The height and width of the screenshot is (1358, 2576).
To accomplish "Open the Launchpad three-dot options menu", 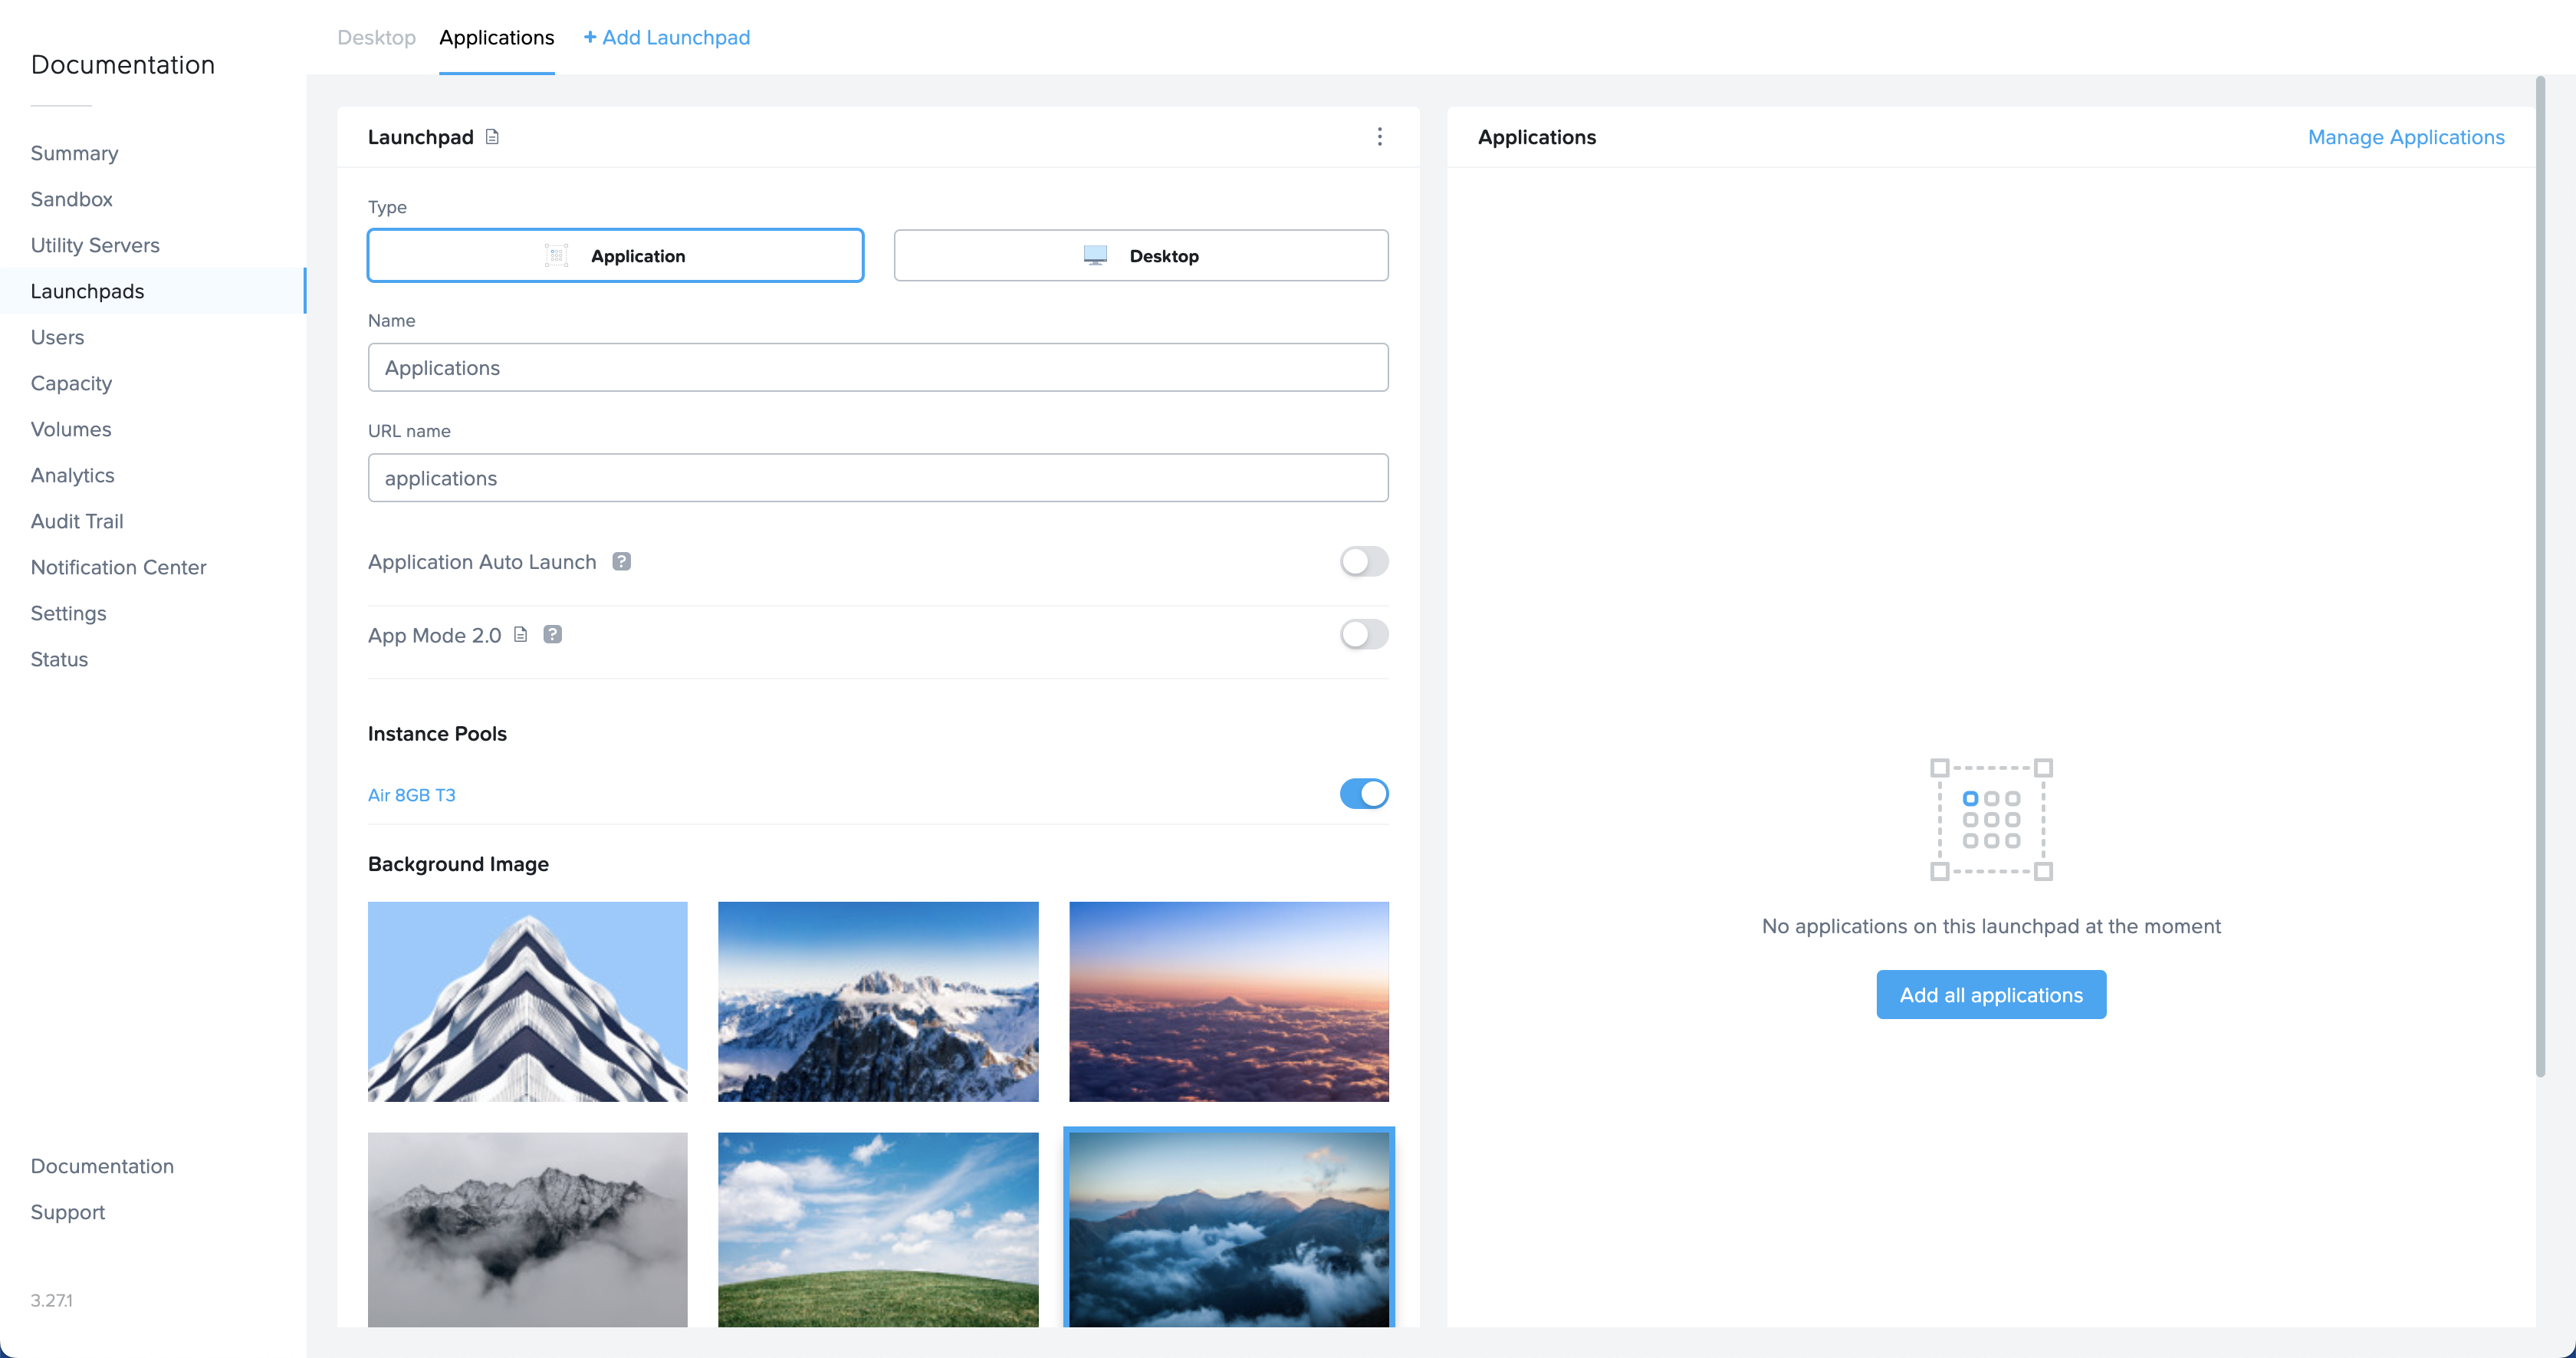I will [x=1379, y=137].
